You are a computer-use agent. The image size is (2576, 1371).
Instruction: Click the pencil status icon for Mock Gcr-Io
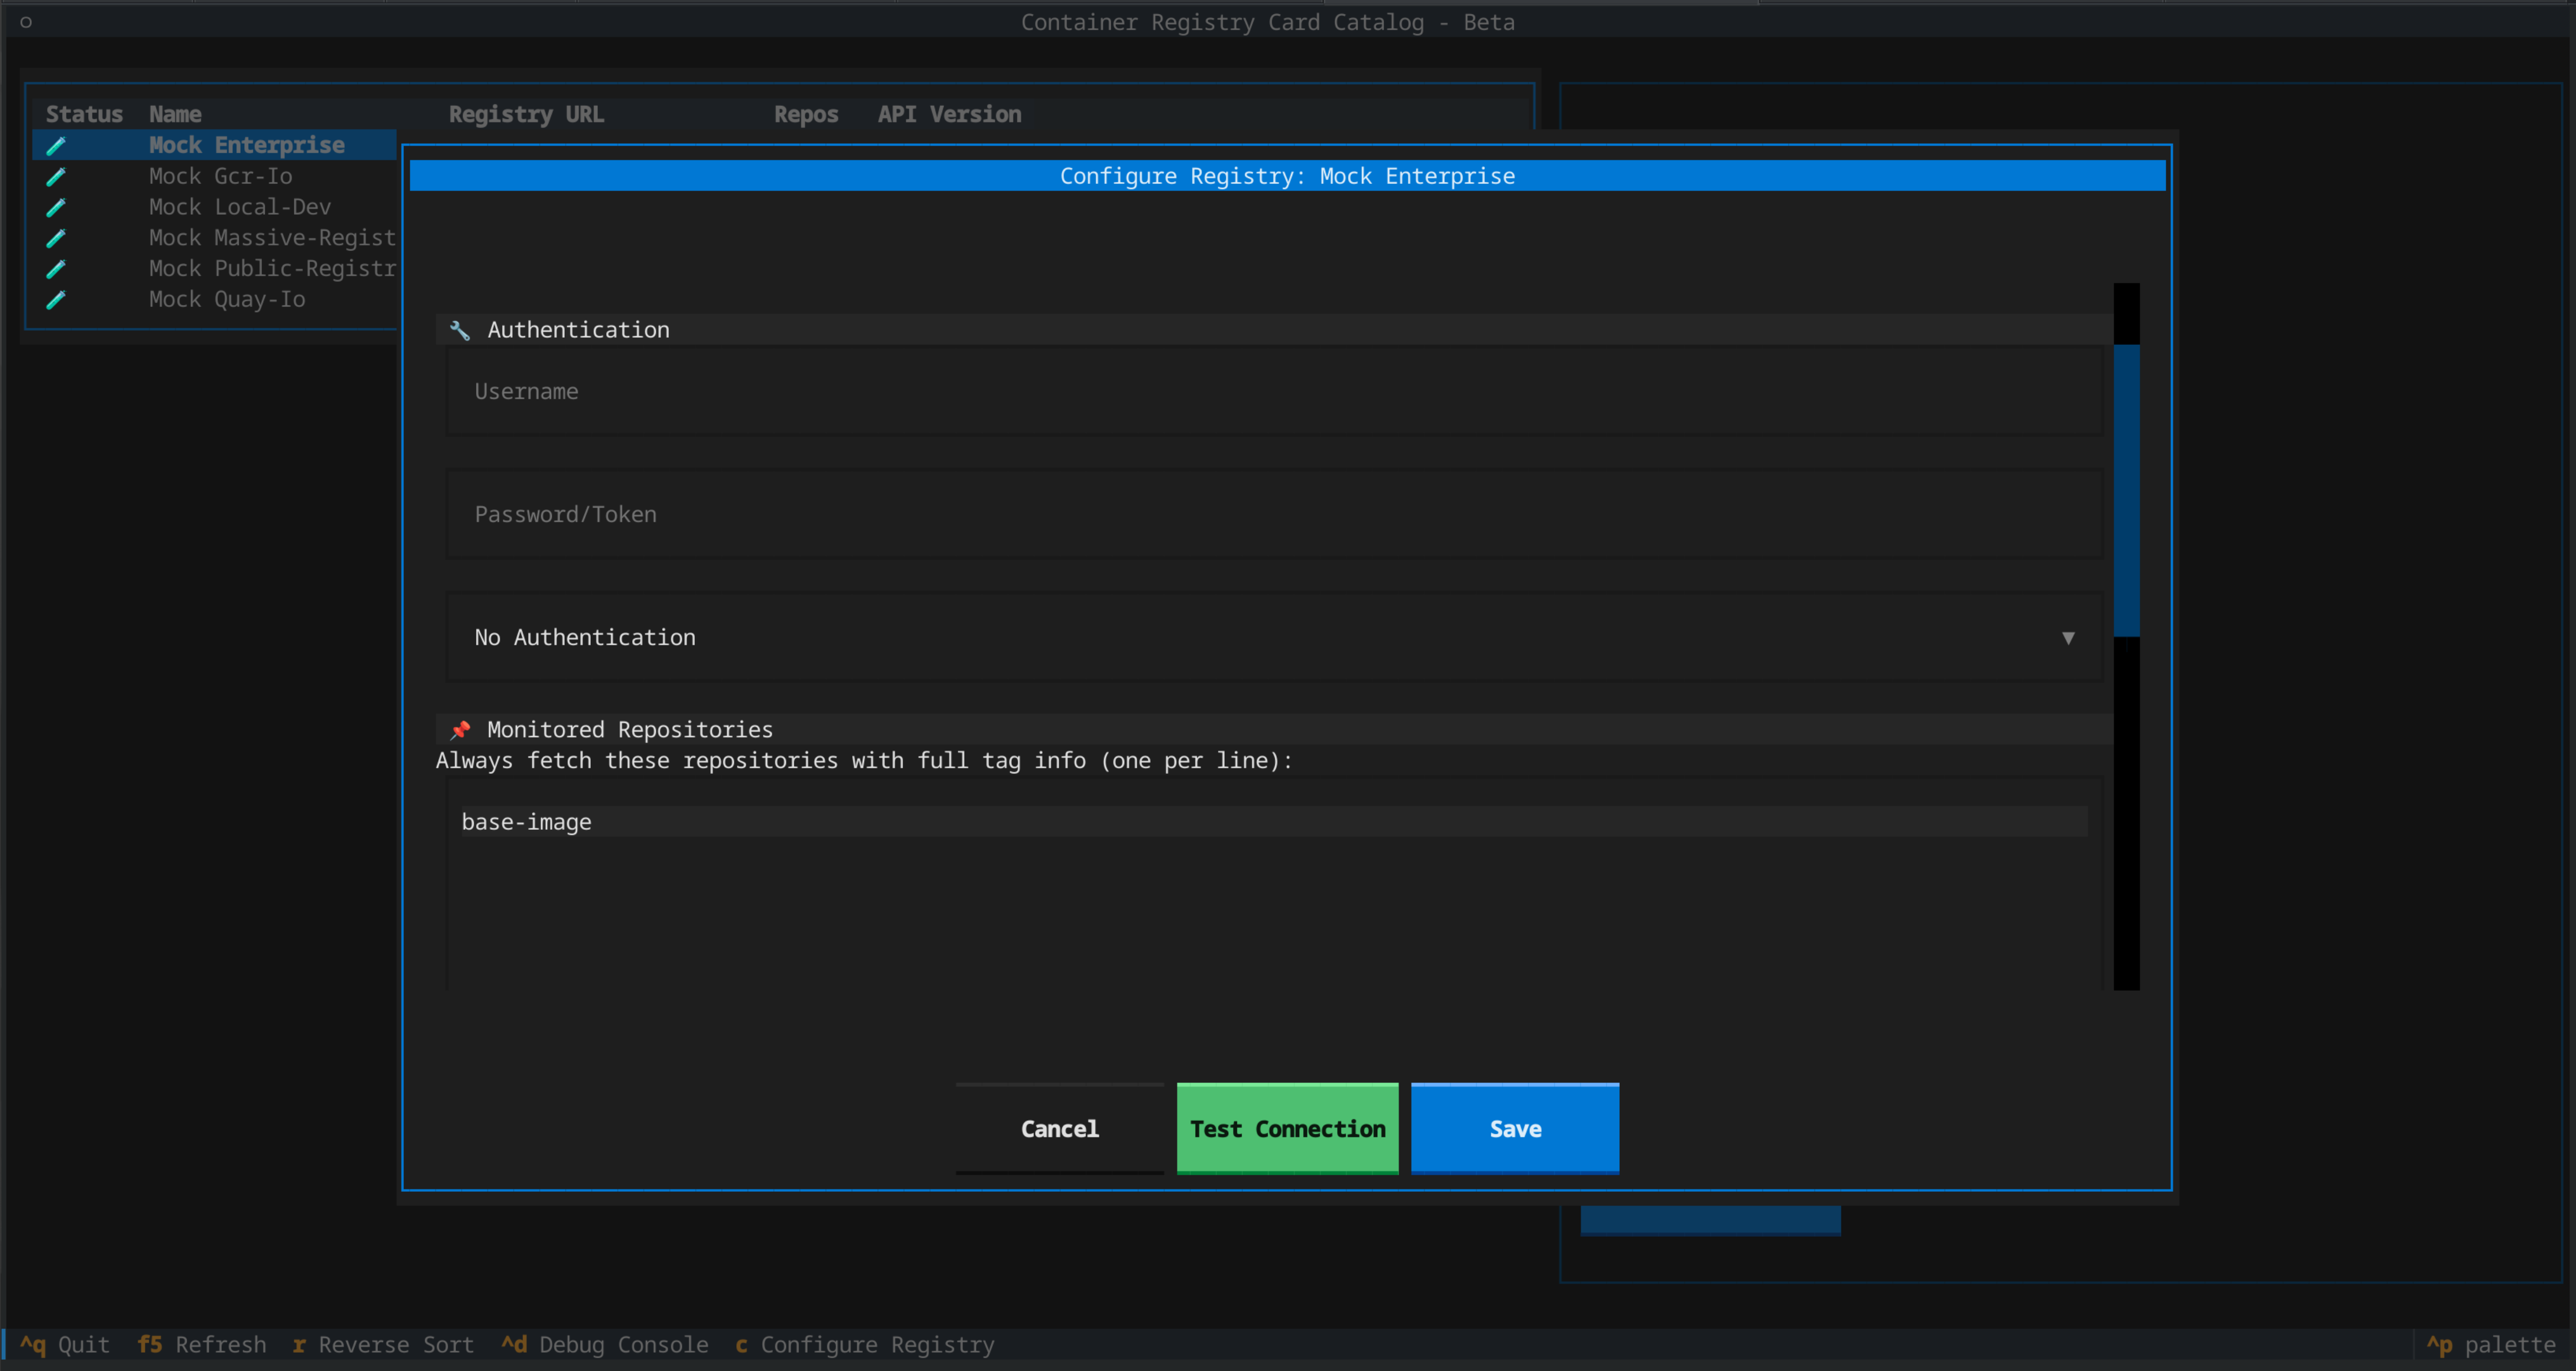click(56, 176)
